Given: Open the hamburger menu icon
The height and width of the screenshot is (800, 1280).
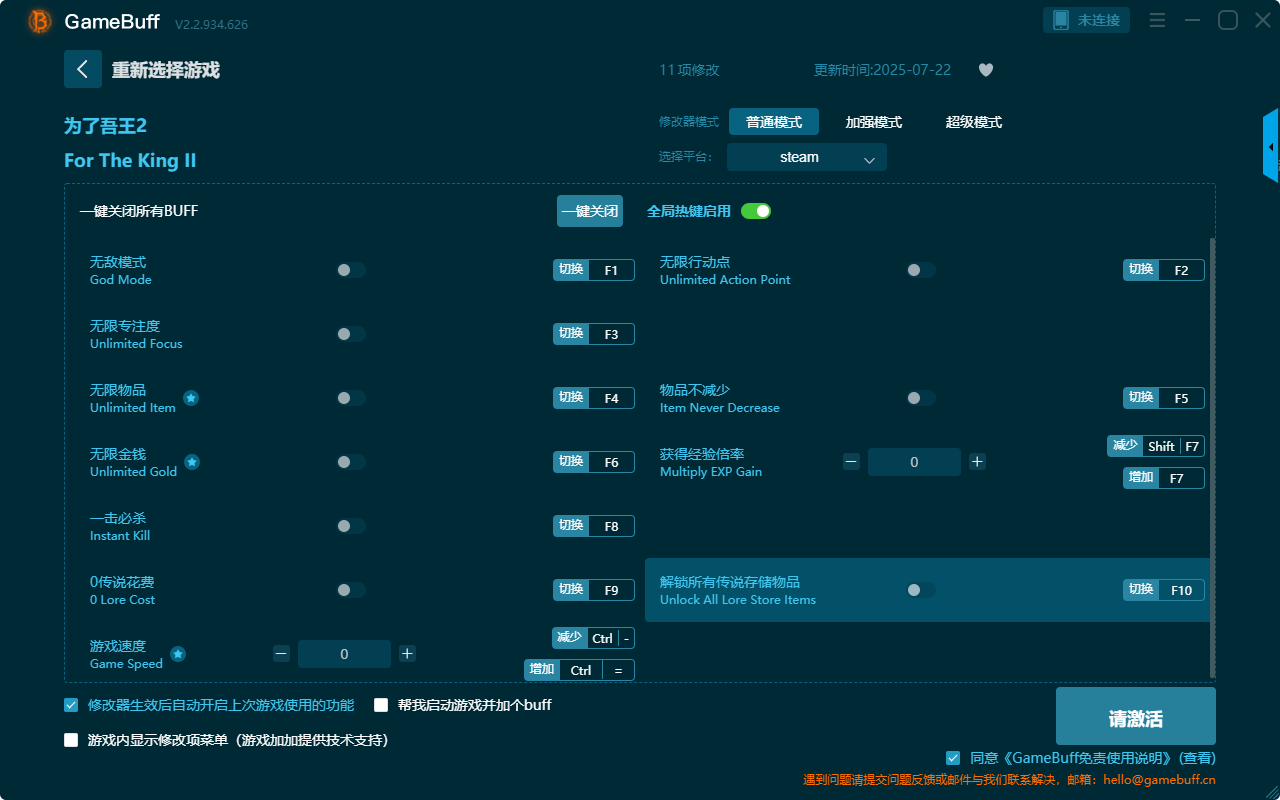Looking at the screenshot, I should click(x=1157, y=20).
